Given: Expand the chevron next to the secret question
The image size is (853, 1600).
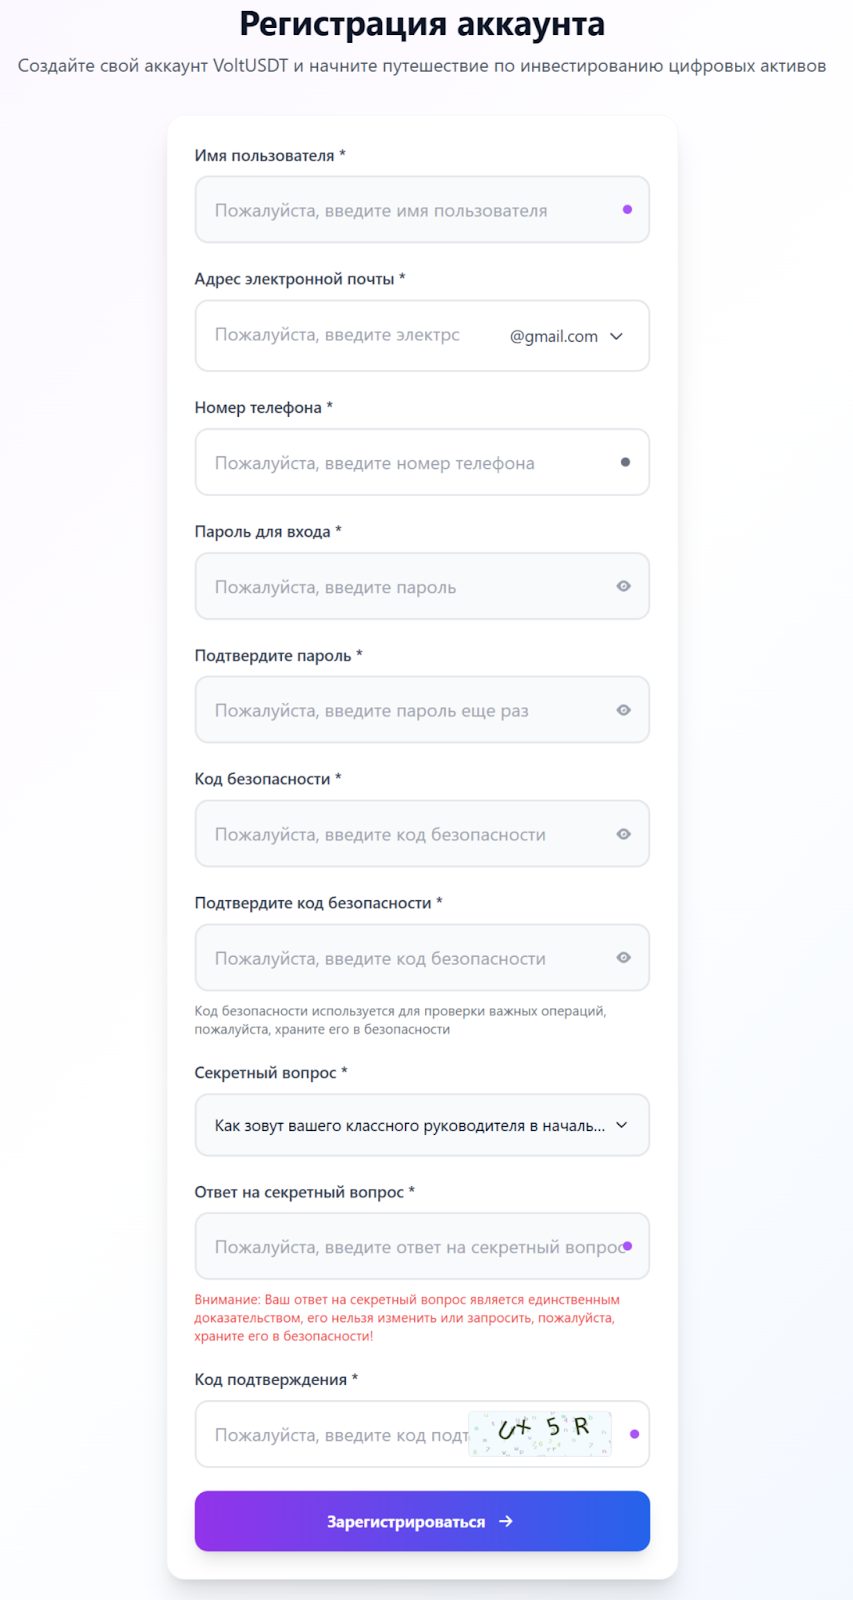Looking at the screenshot, I should click(x=621, y=1124).
